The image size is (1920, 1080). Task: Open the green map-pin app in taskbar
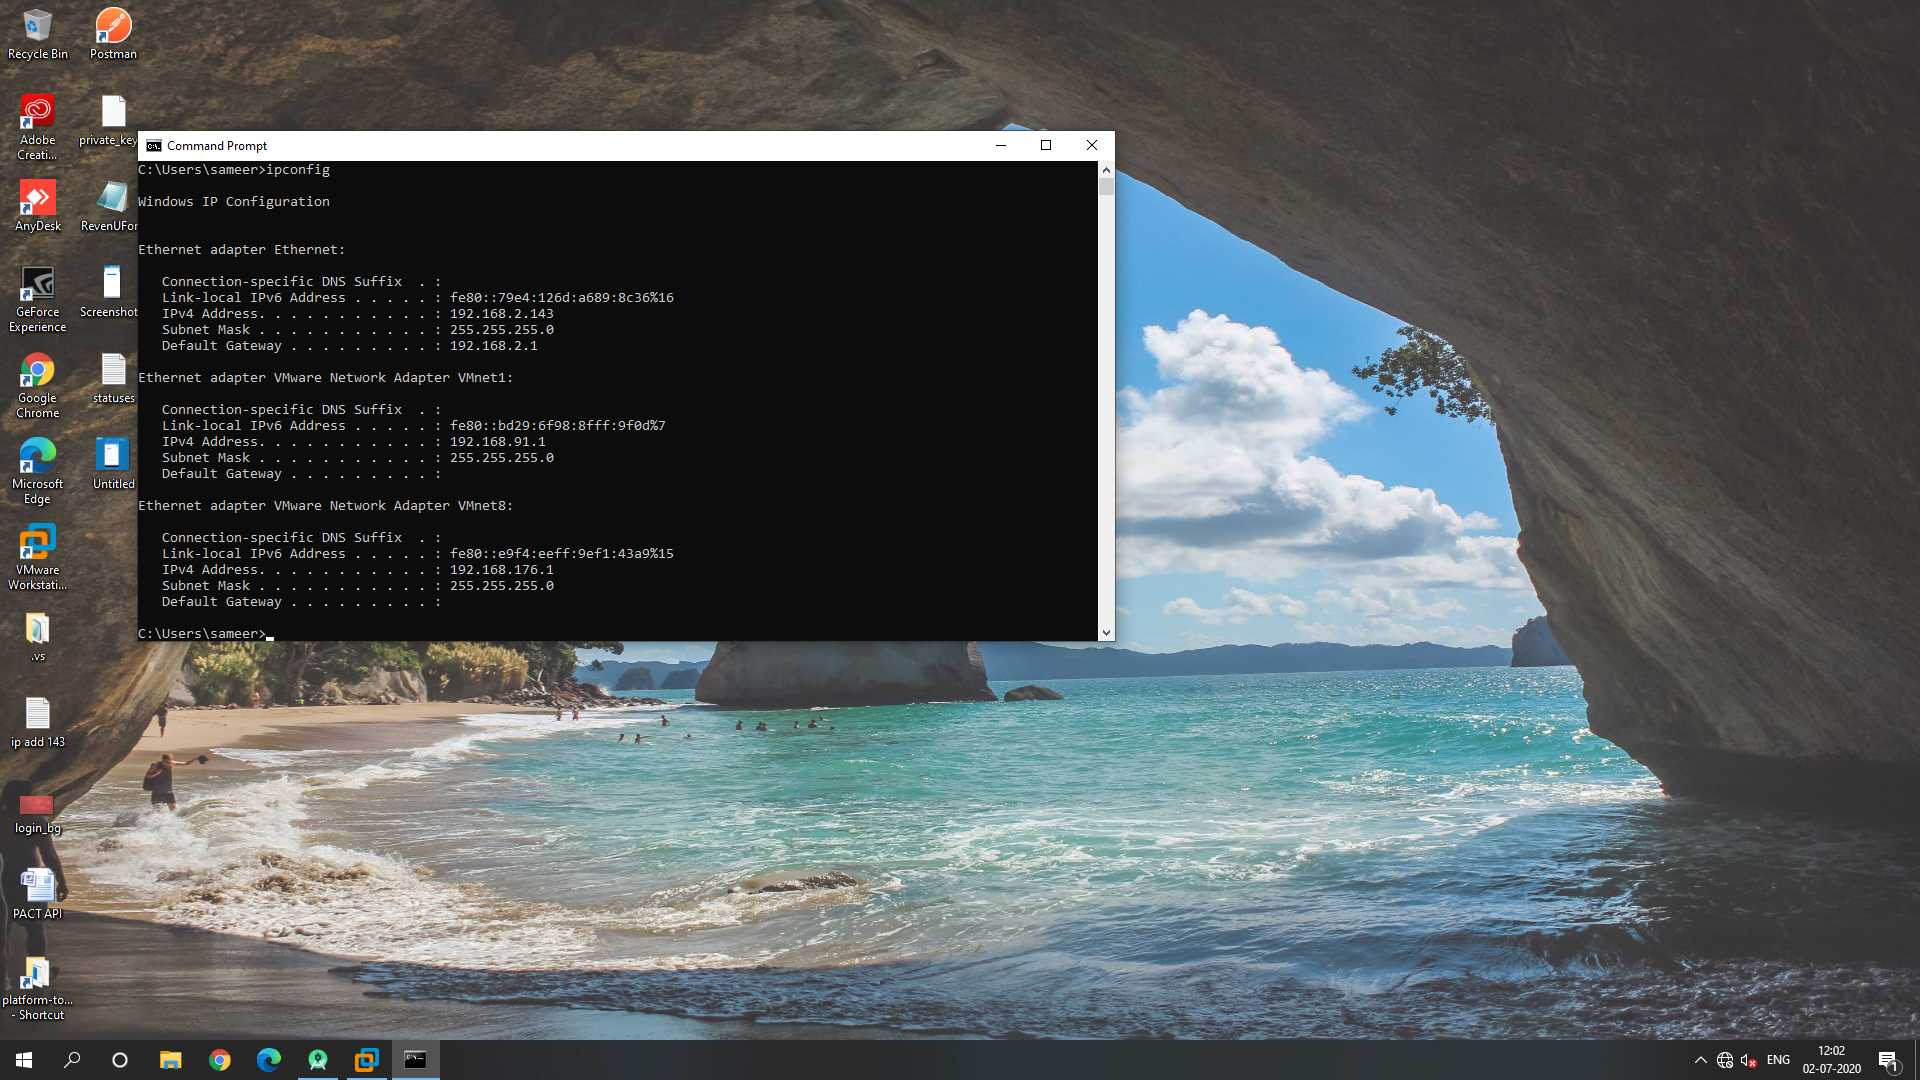pos(317,1060)
